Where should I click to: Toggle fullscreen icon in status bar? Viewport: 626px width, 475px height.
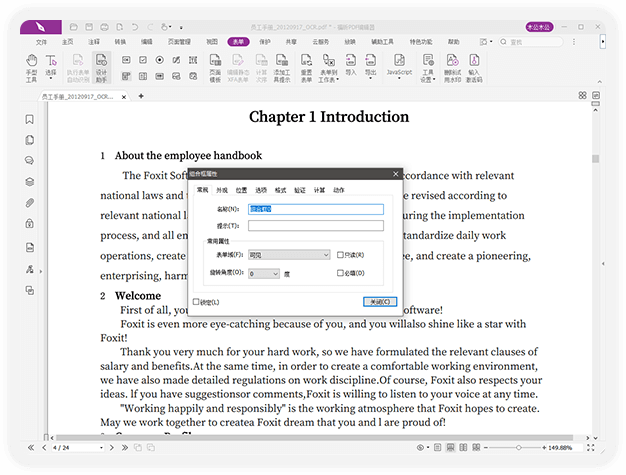click(590, 447)
